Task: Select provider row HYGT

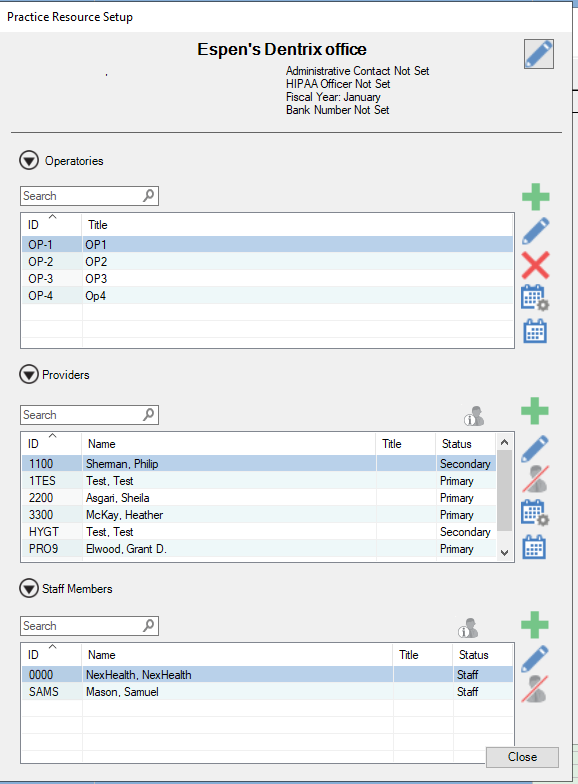Action: tap(259, 532)
